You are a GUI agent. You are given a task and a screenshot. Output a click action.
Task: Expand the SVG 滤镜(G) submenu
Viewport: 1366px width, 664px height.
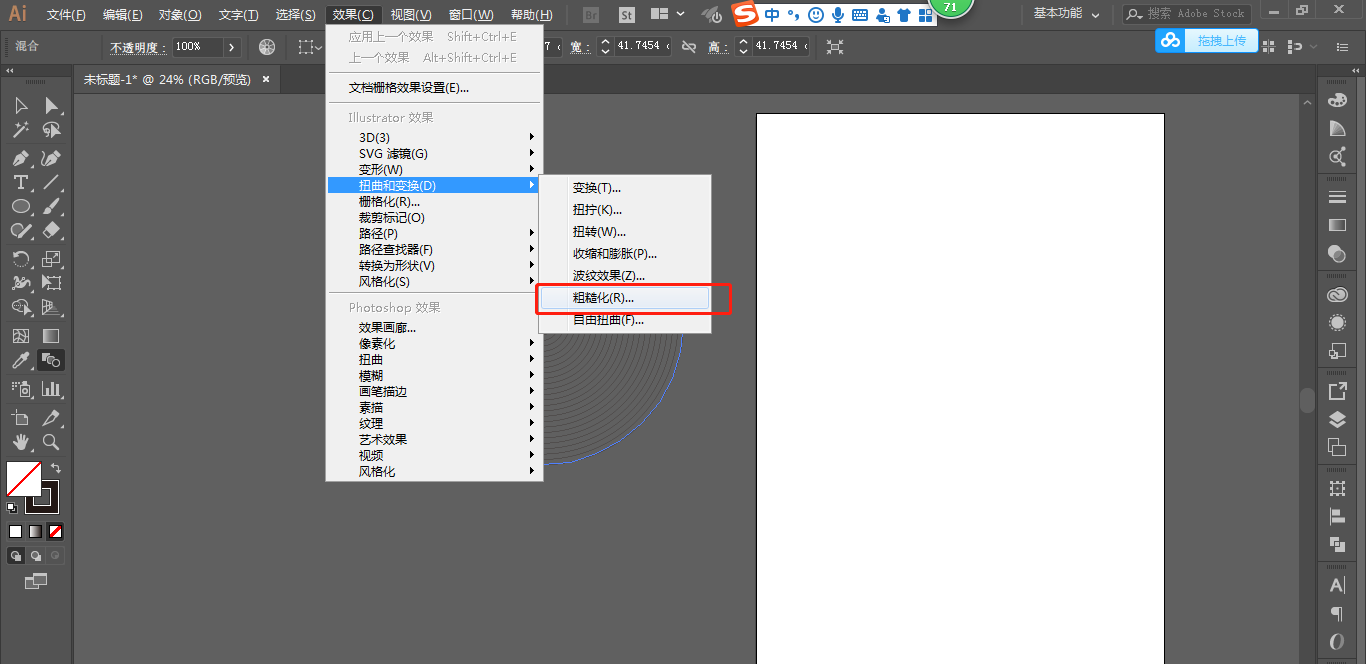434,153
